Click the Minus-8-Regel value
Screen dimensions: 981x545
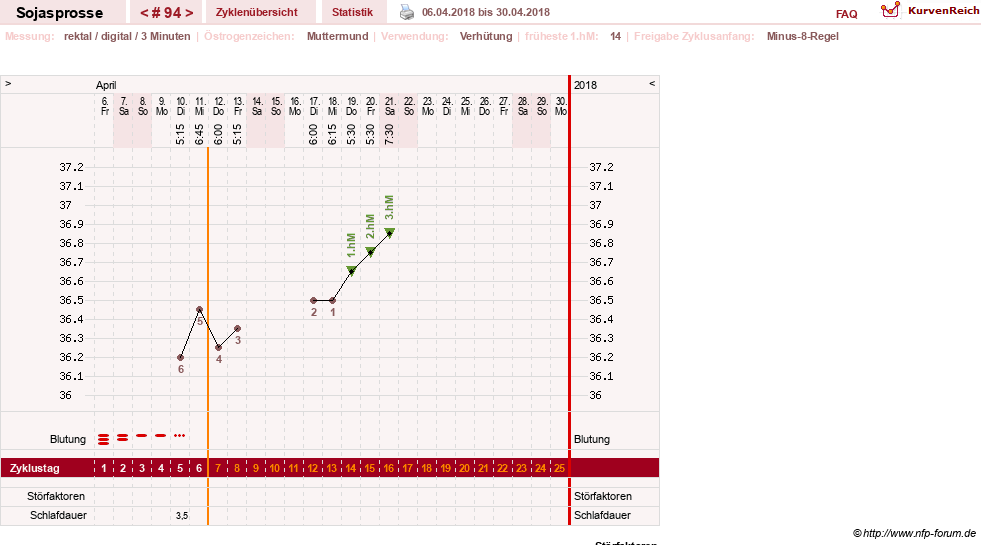pos(803,36)
